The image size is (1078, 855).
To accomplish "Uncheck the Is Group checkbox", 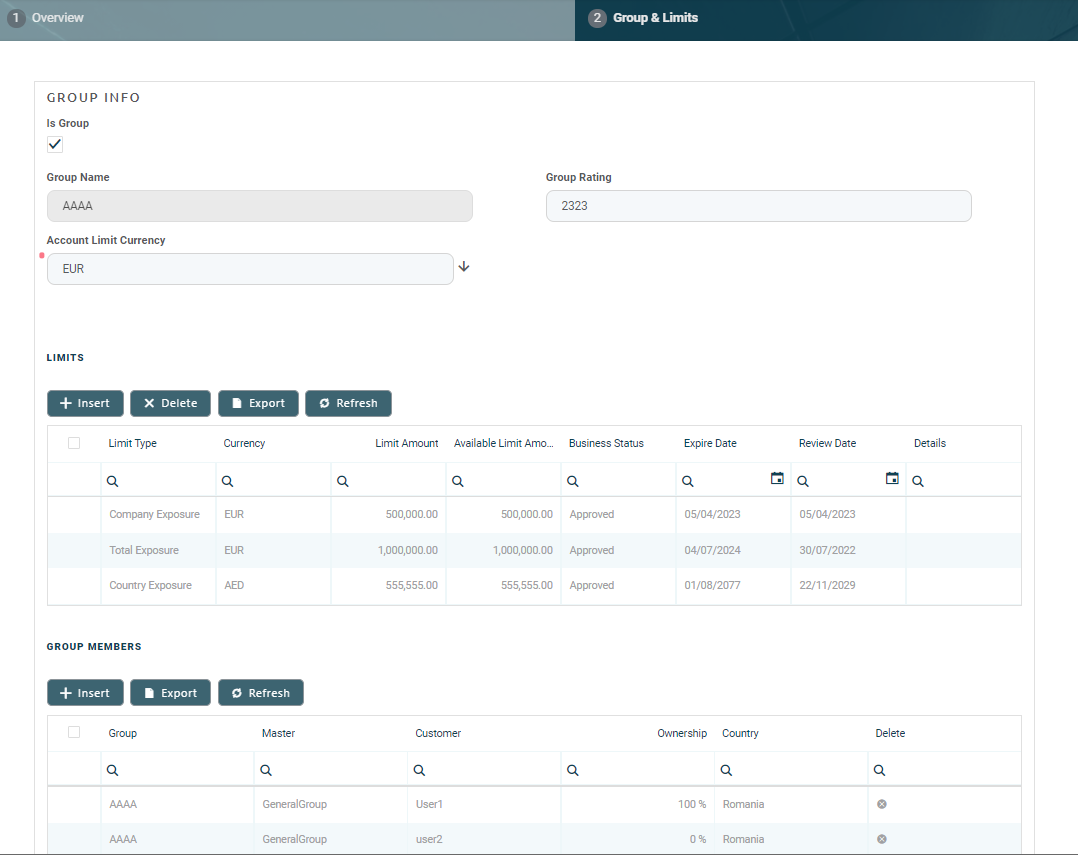I will point(55,145).
